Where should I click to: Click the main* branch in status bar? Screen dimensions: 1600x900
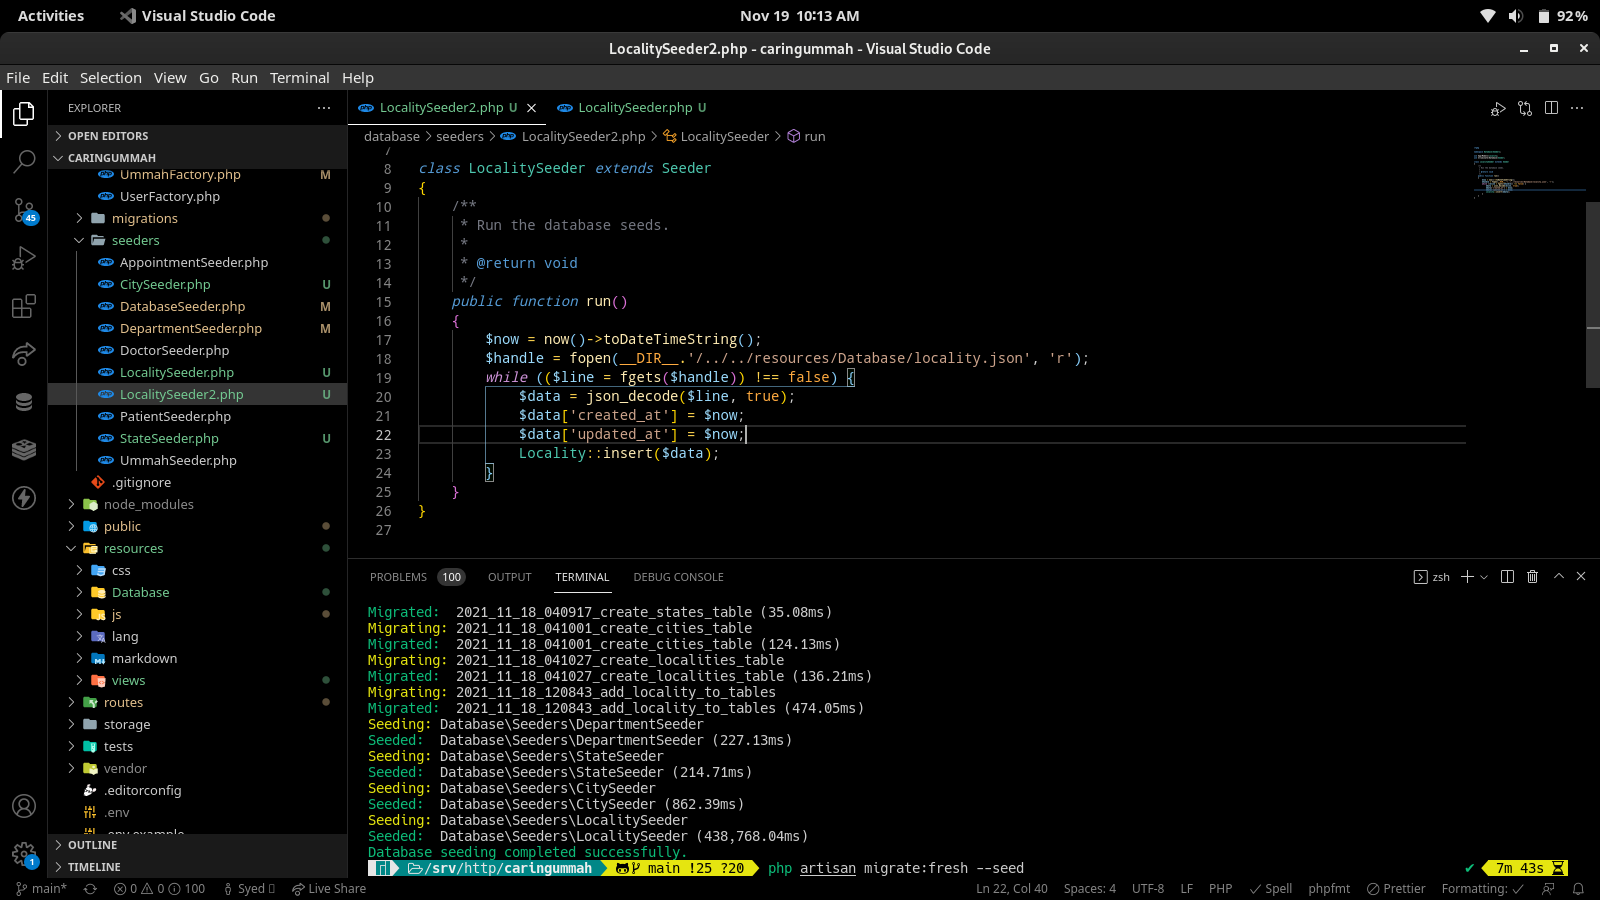(x=41, y=889)
